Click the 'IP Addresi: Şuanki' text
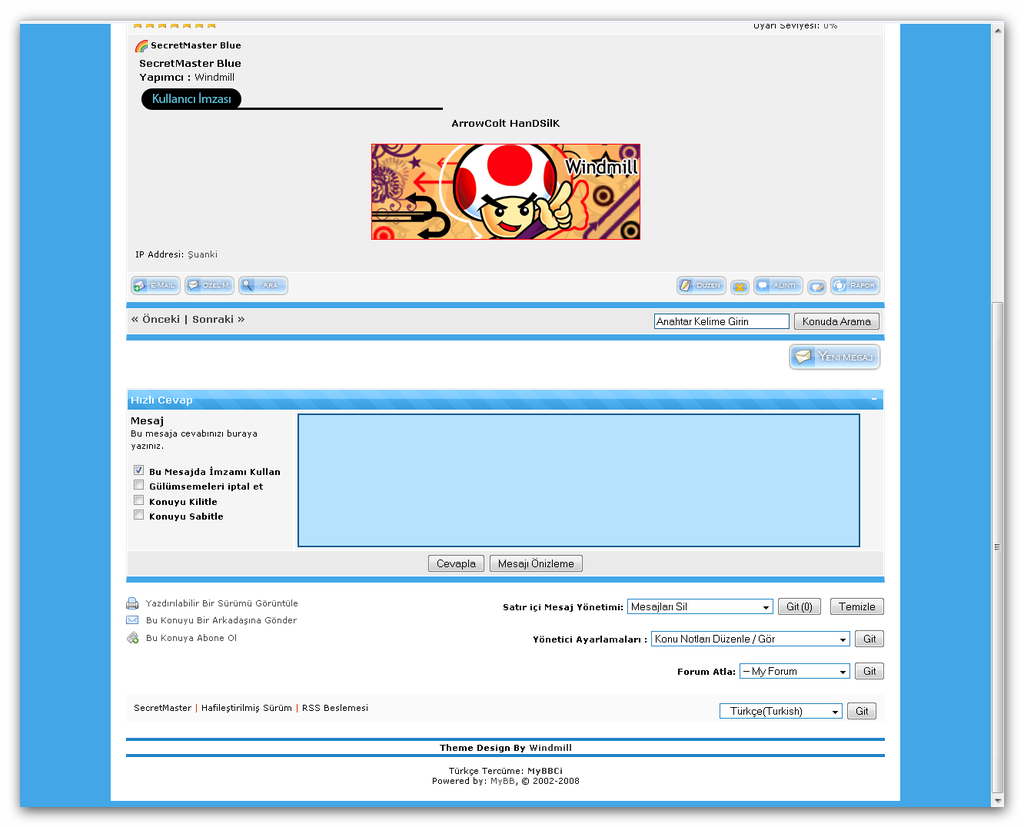This screenshot has height=827, width=1024. pos(176,255)
